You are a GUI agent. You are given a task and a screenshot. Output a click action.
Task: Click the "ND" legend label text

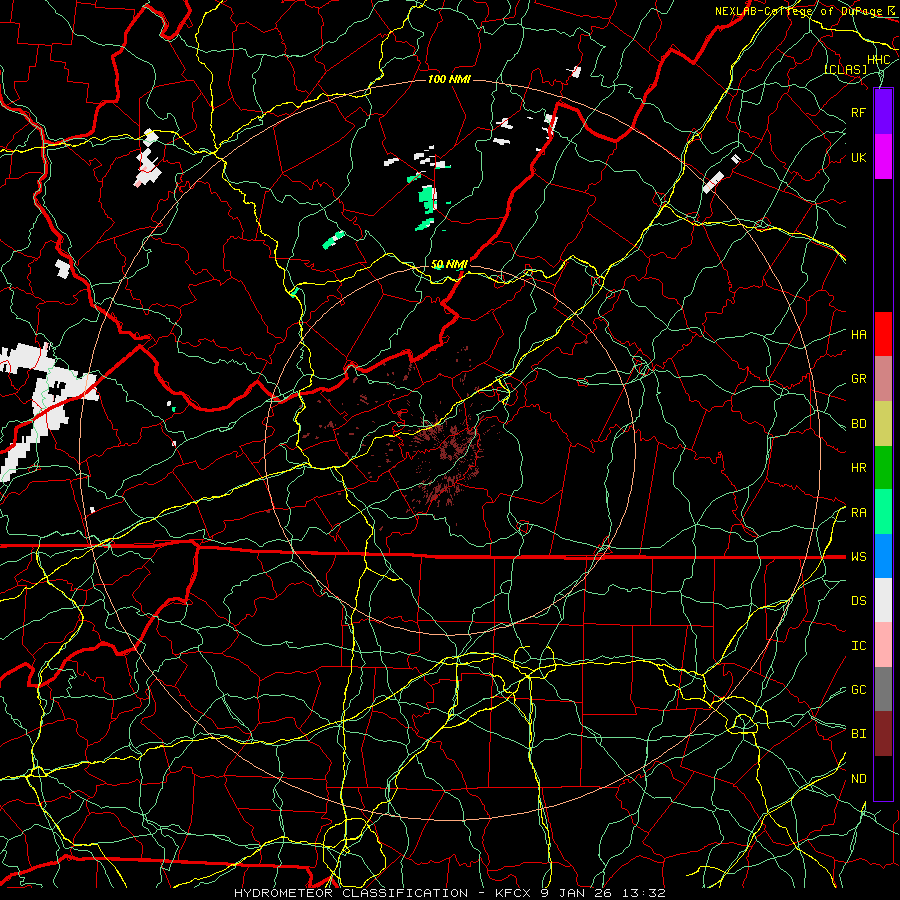click(859, 779)
